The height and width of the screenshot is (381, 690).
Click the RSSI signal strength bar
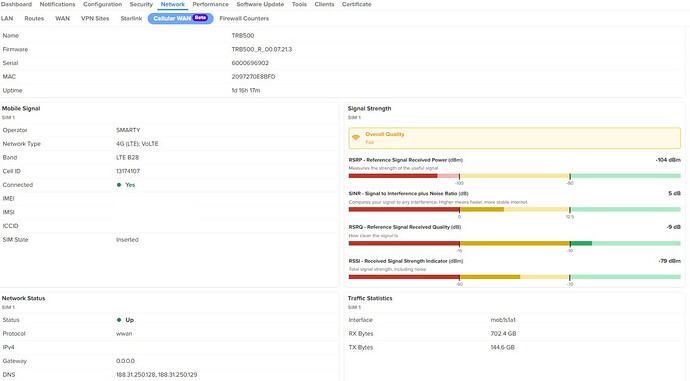tap(514, 277)
